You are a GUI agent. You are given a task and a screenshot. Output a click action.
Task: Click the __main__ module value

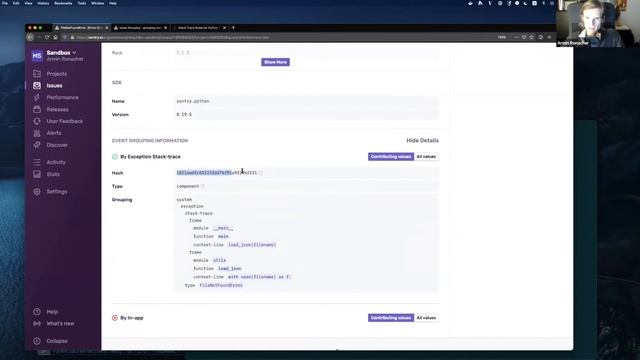(x=223, y=228)
